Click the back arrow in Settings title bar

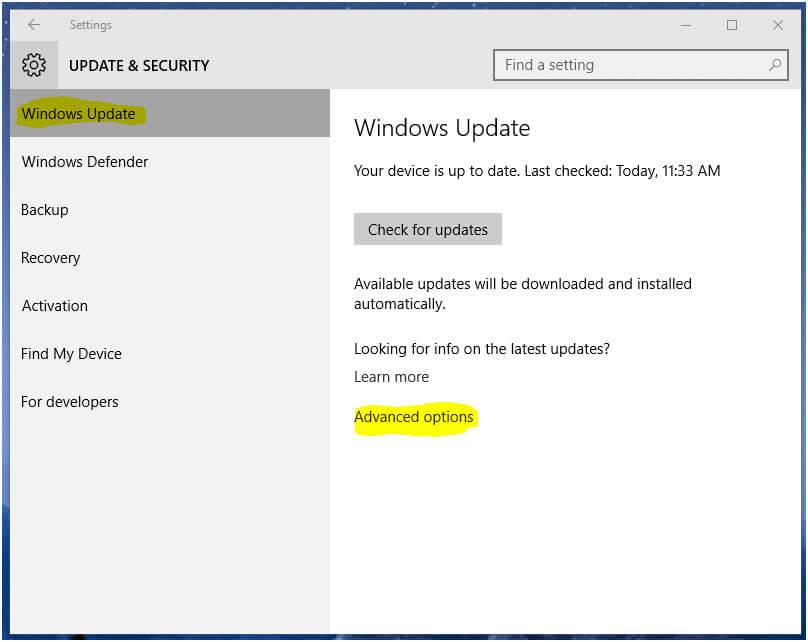(34, 25)
